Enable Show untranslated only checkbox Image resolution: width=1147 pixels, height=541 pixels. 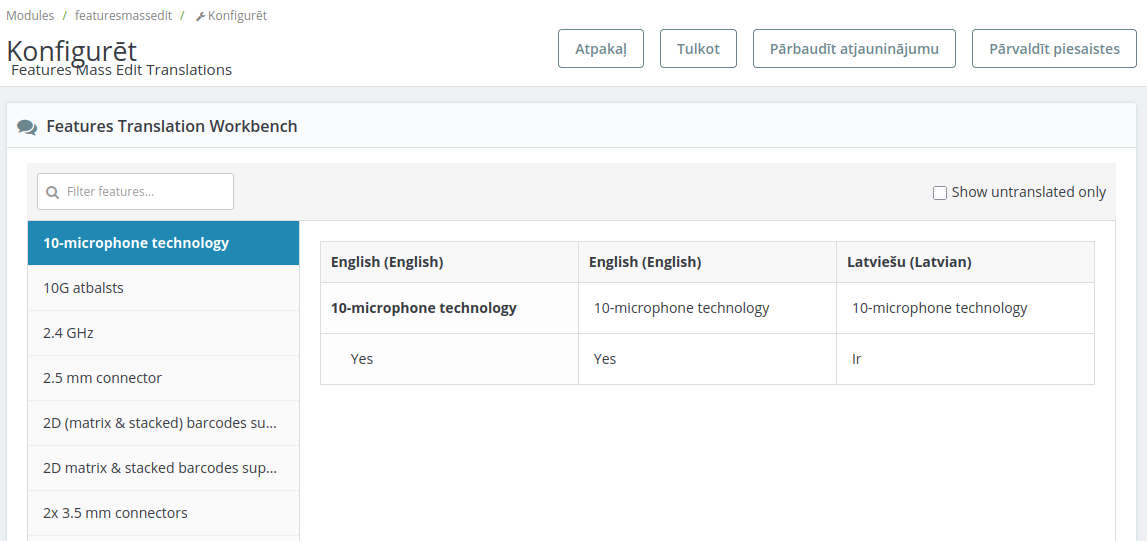pos(939,192)
